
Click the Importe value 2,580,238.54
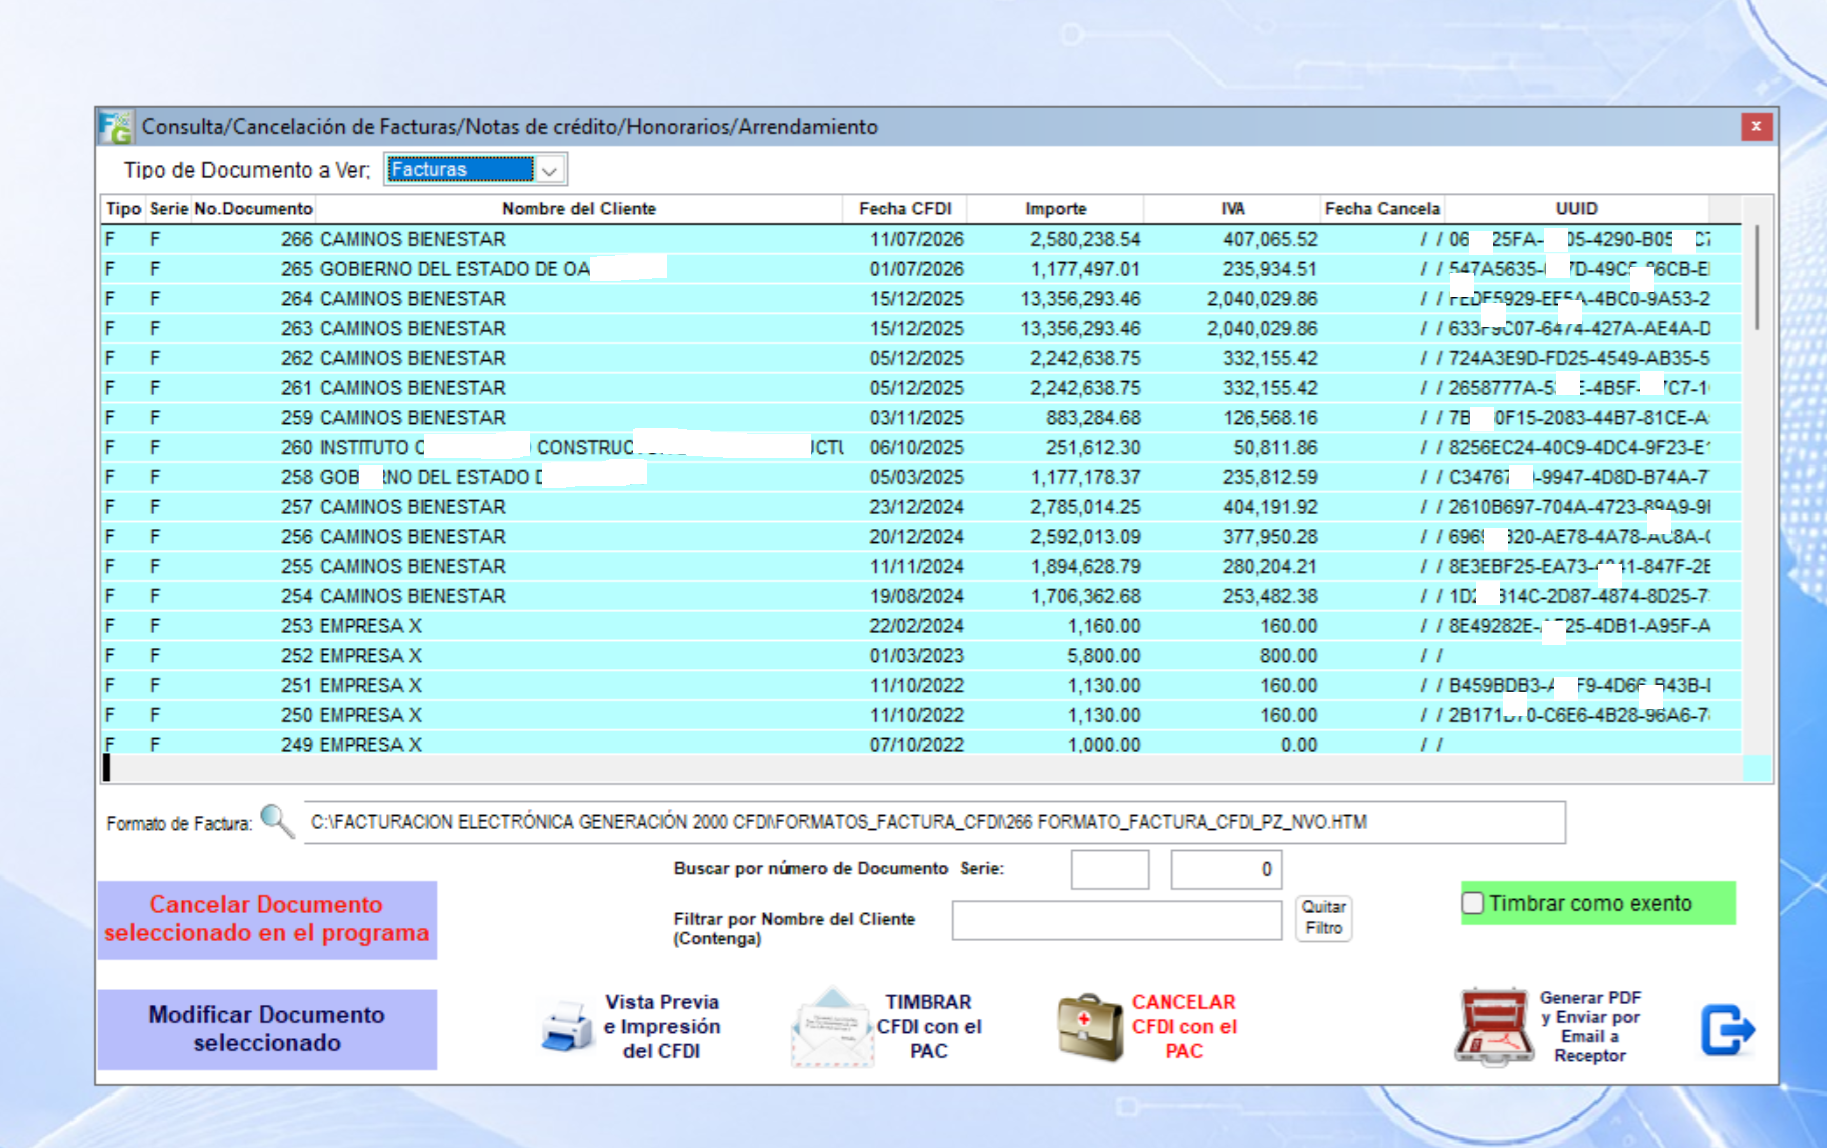[x=1085, y=239]
